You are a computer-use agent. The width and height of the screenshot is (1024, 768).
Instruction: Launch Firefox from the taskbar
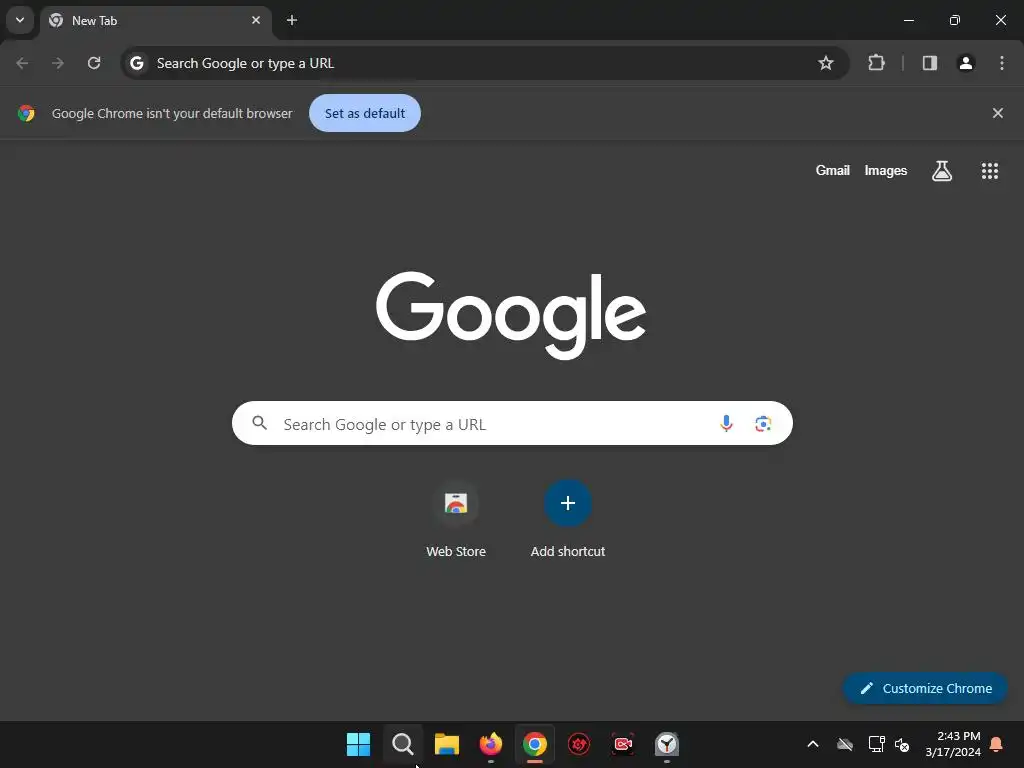(x=490, y=744)
